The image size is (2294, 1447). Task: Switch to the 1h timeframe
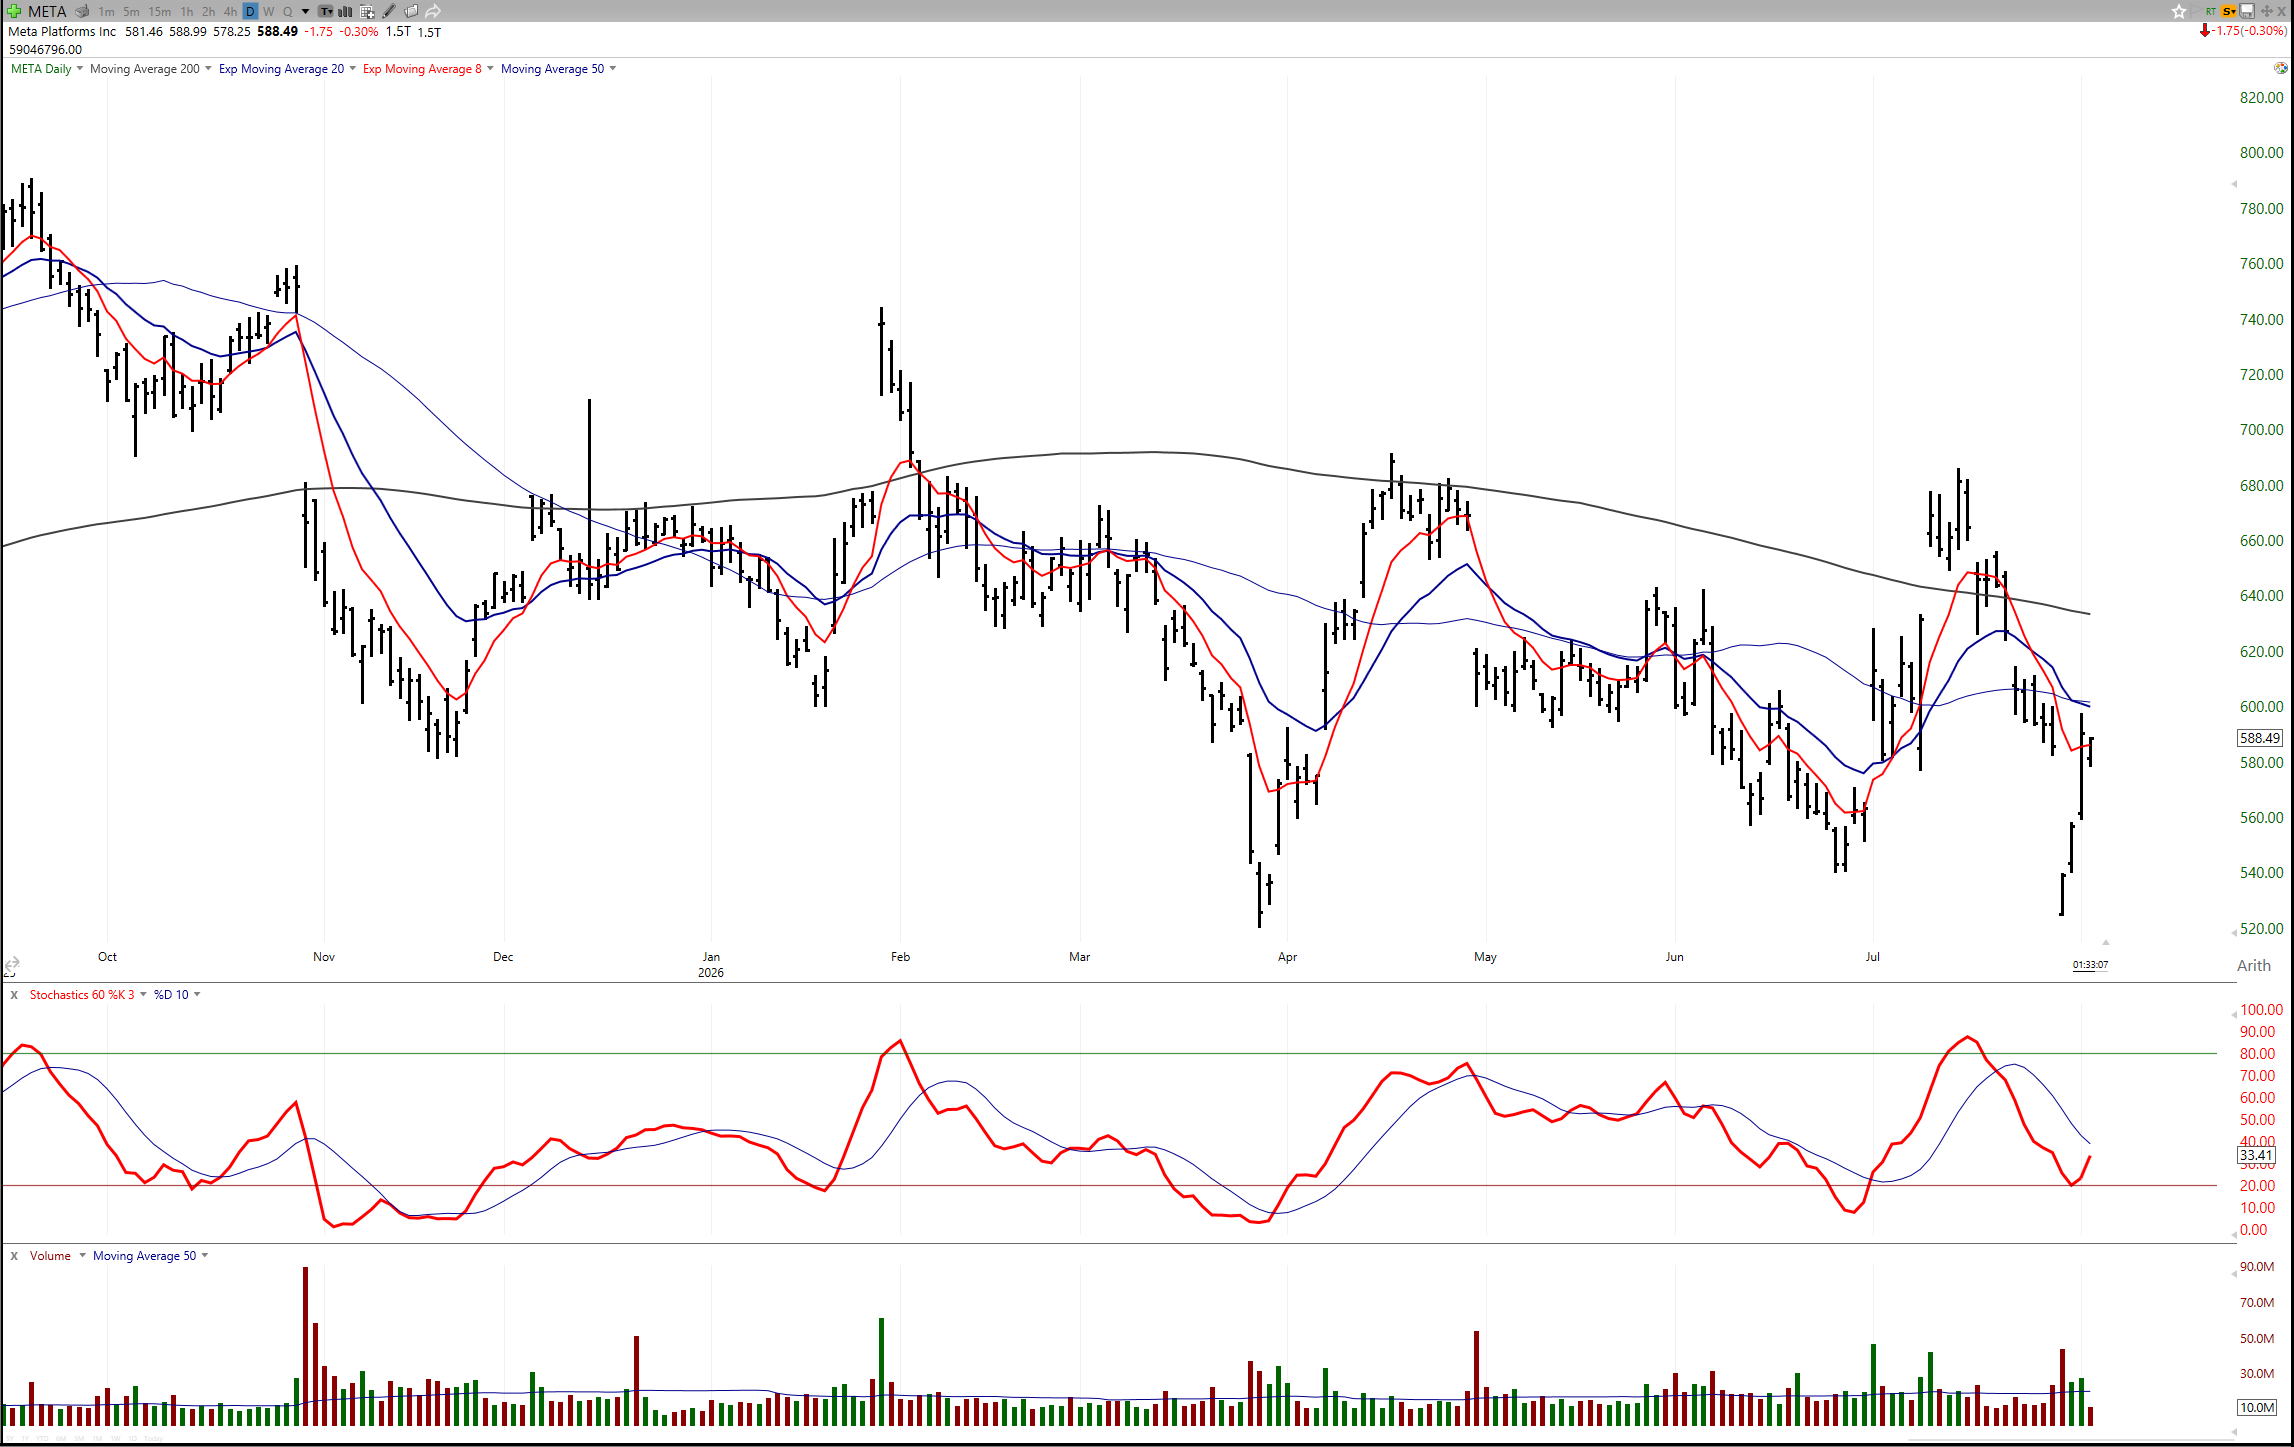point(187,12)
